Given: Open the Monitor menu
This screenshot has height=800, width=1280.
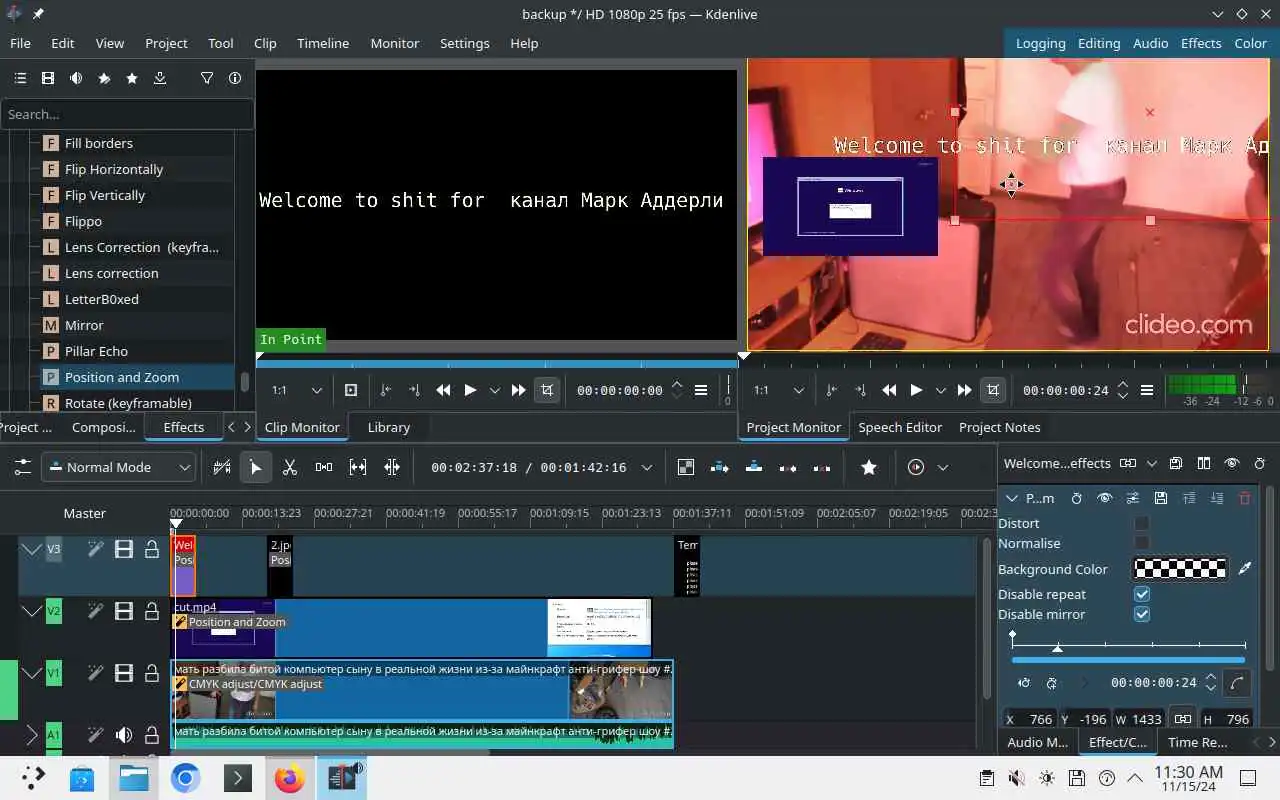Looking at the screenshot, I should click(395, 43).
